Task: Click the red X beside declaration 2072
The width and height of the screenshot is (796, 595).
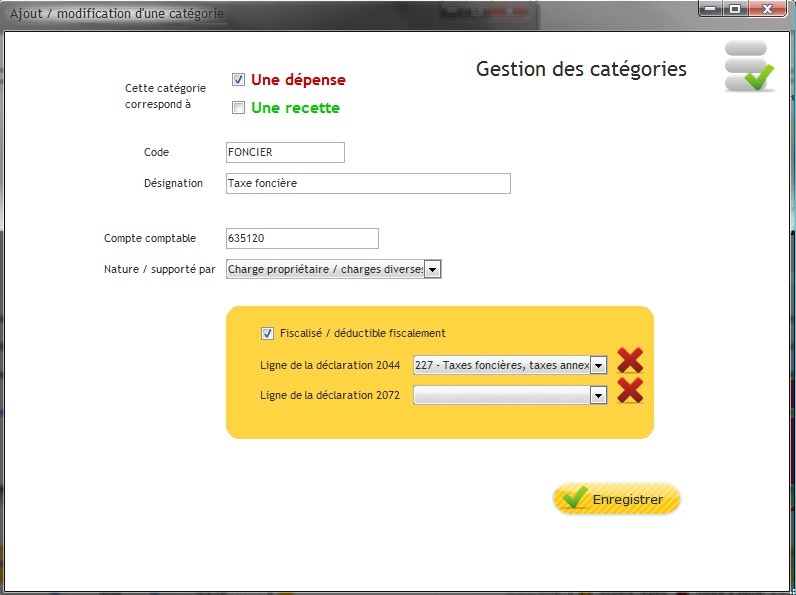Action: tap(630, 391)
